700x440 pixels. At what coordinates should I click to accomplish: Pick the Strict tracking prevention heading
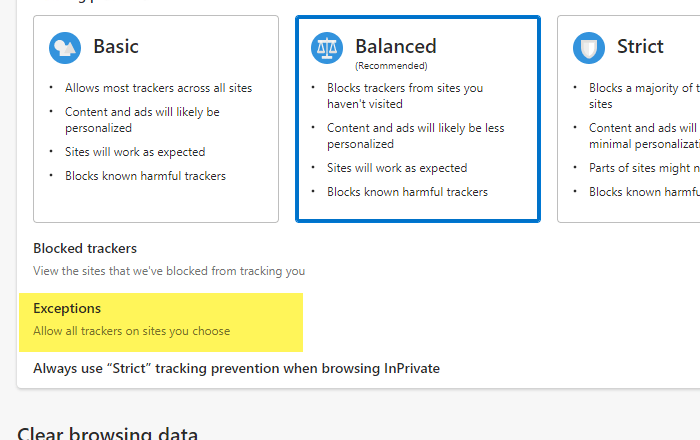coord(640,46)
